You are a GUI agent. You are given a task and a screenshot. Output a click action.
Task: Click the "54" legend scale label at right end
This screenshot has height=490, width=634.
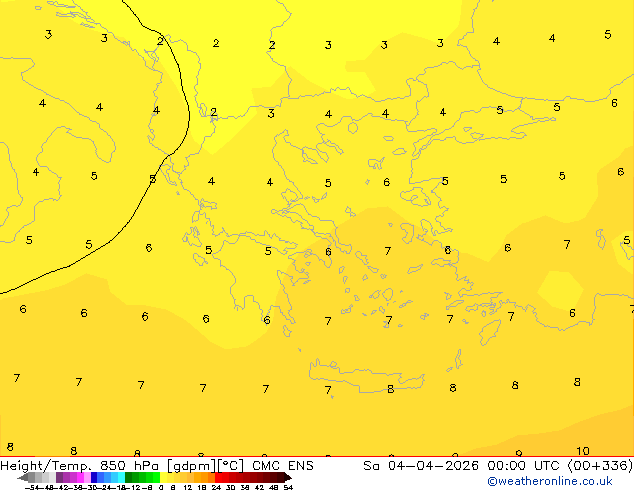point(288,487)
